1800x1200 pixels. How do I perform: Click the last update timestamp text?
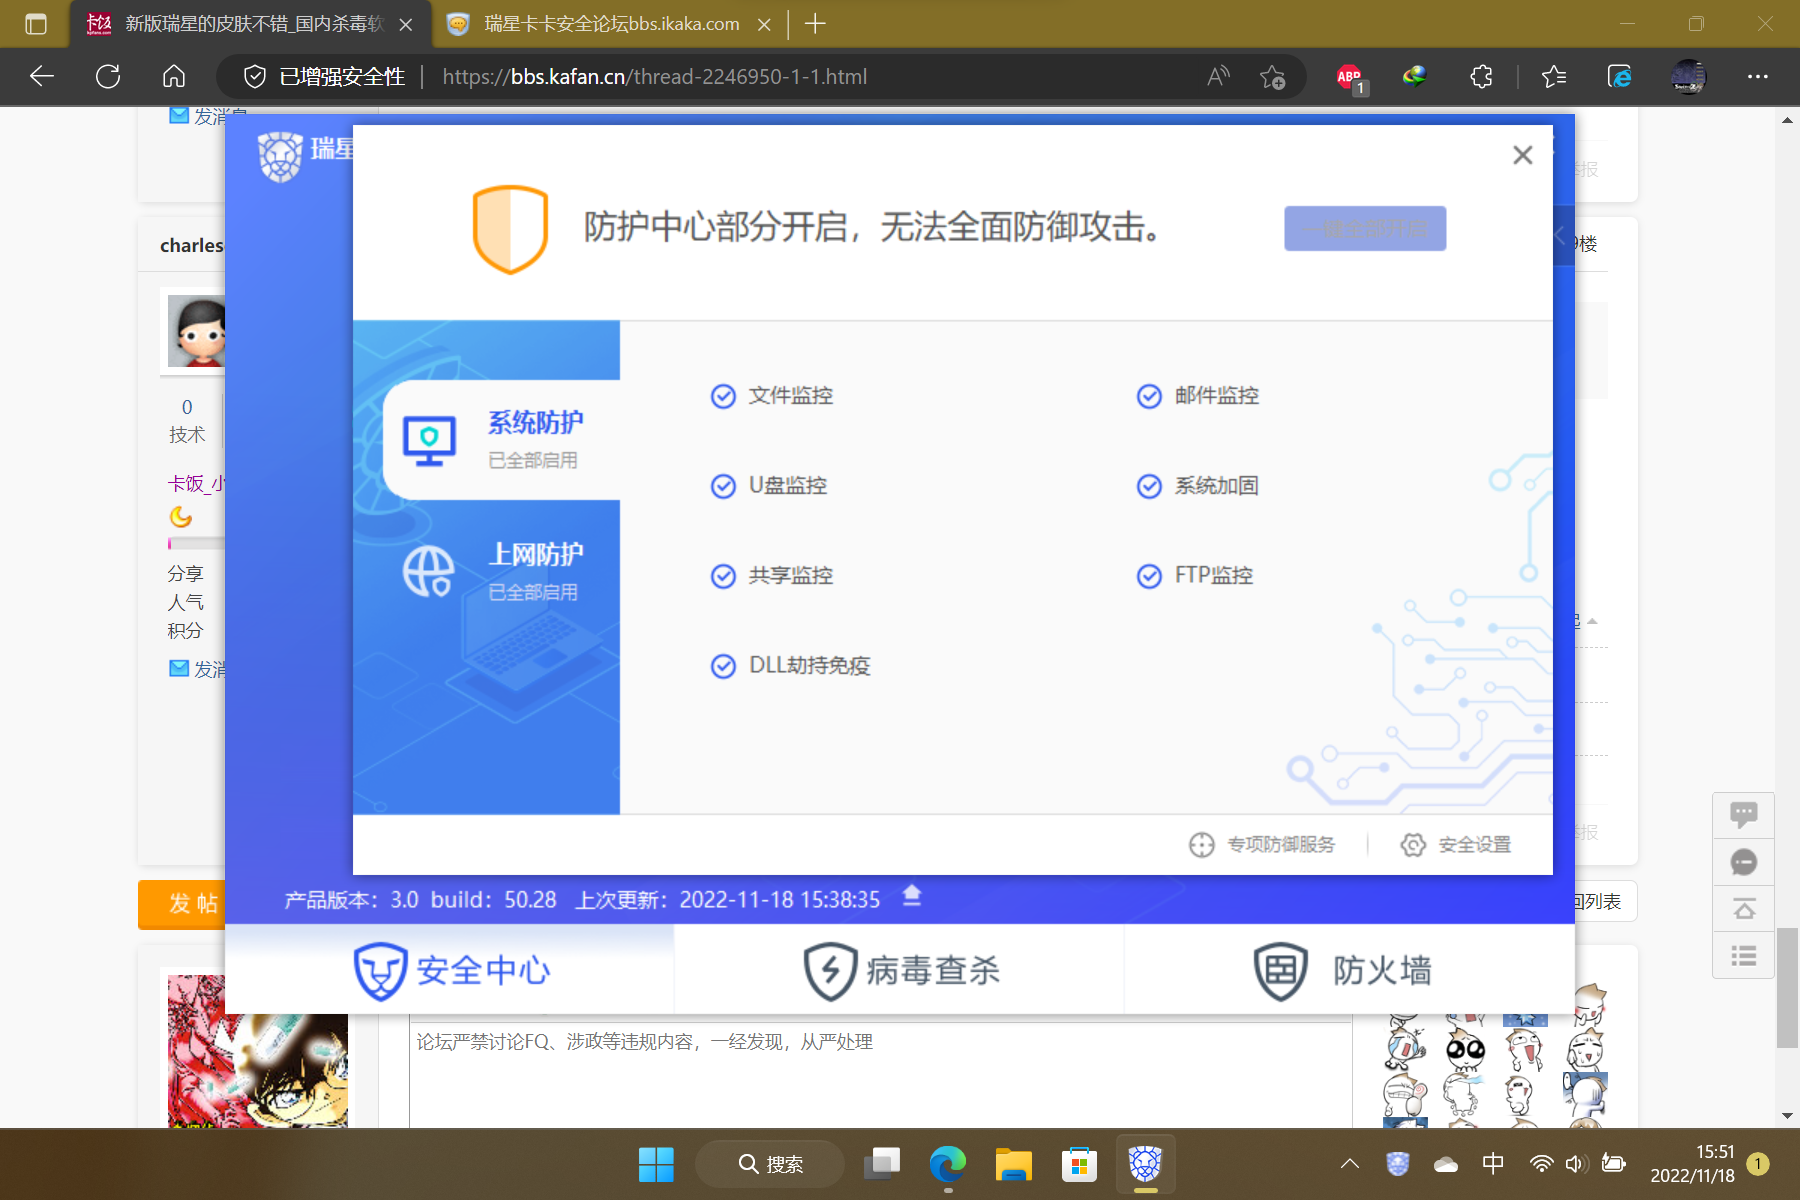click(780, 900)
